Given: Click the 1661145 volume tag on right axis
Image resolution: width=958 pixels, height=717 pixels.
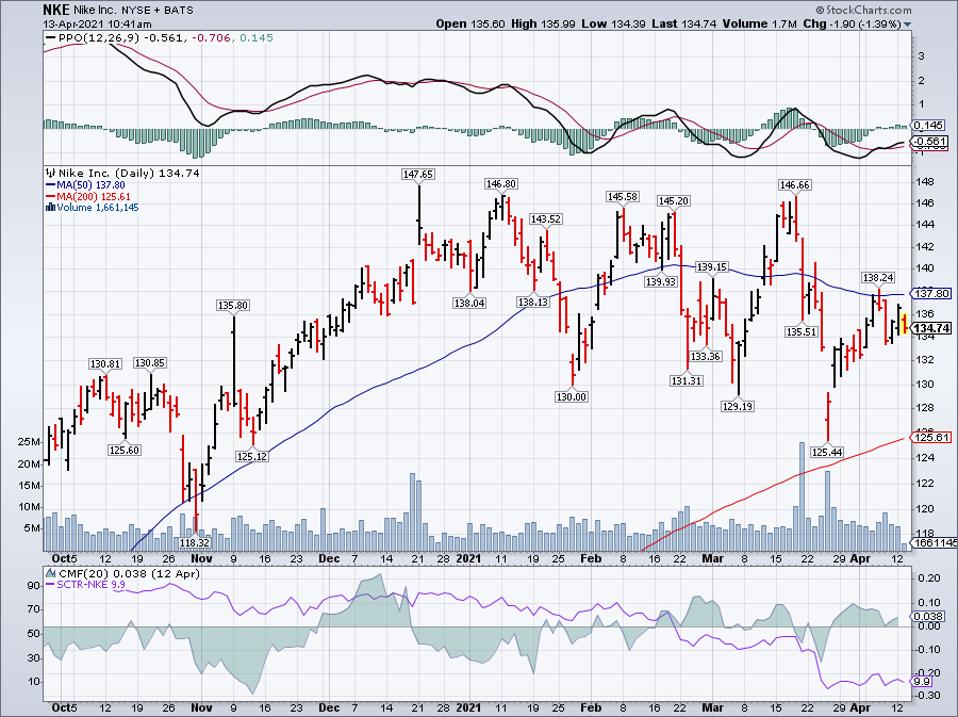Looking at the screenshot, I should [x=932, y=542].
